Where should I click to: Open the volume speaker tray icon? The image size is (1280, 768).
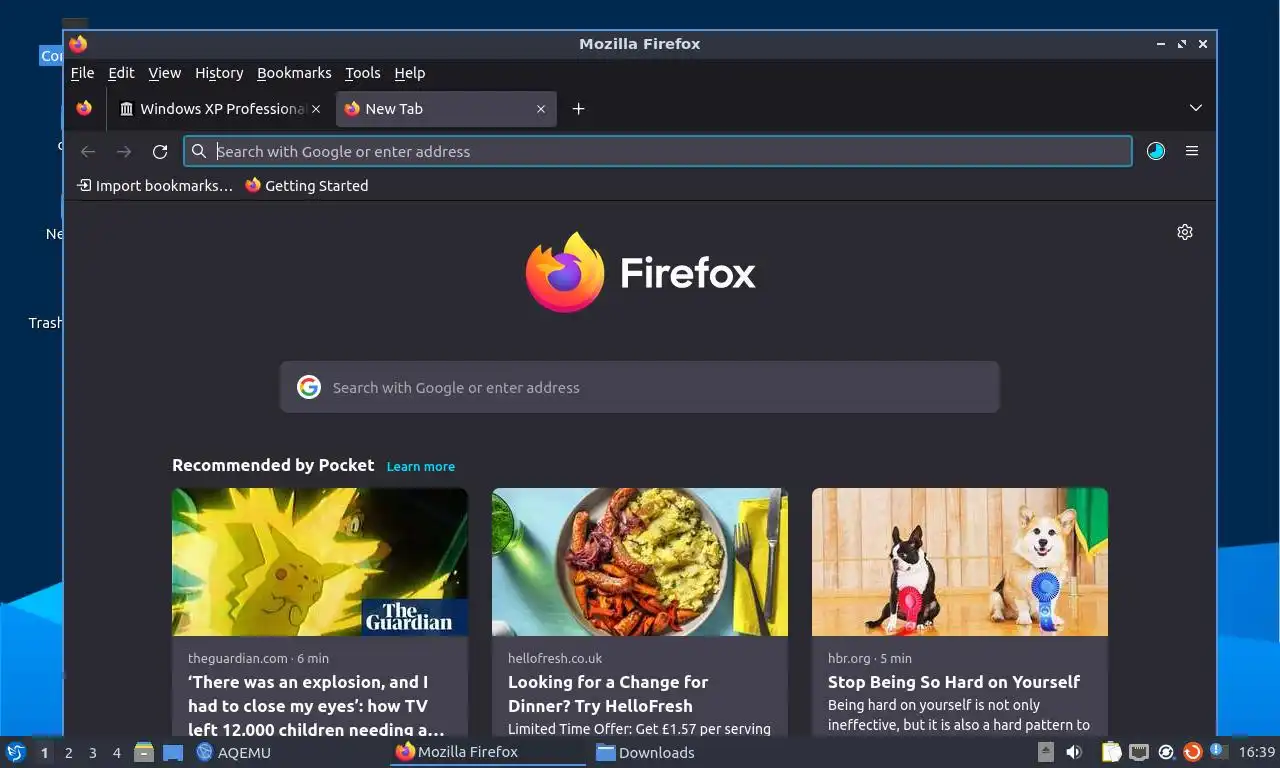1074,752
